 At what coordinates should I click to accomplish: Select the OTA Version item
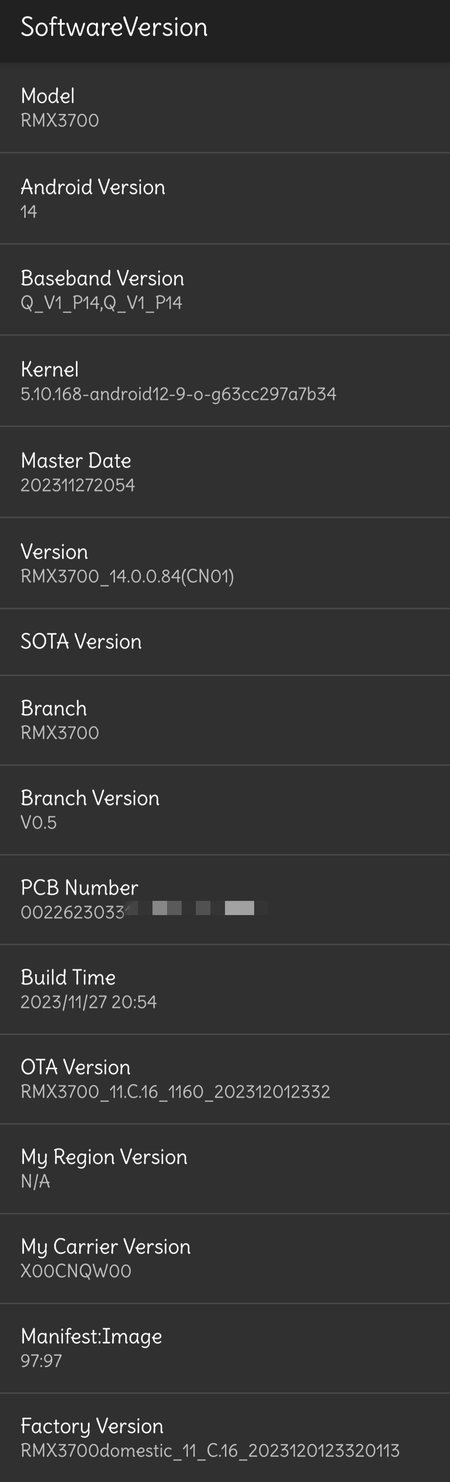[x=225, y=1079]
